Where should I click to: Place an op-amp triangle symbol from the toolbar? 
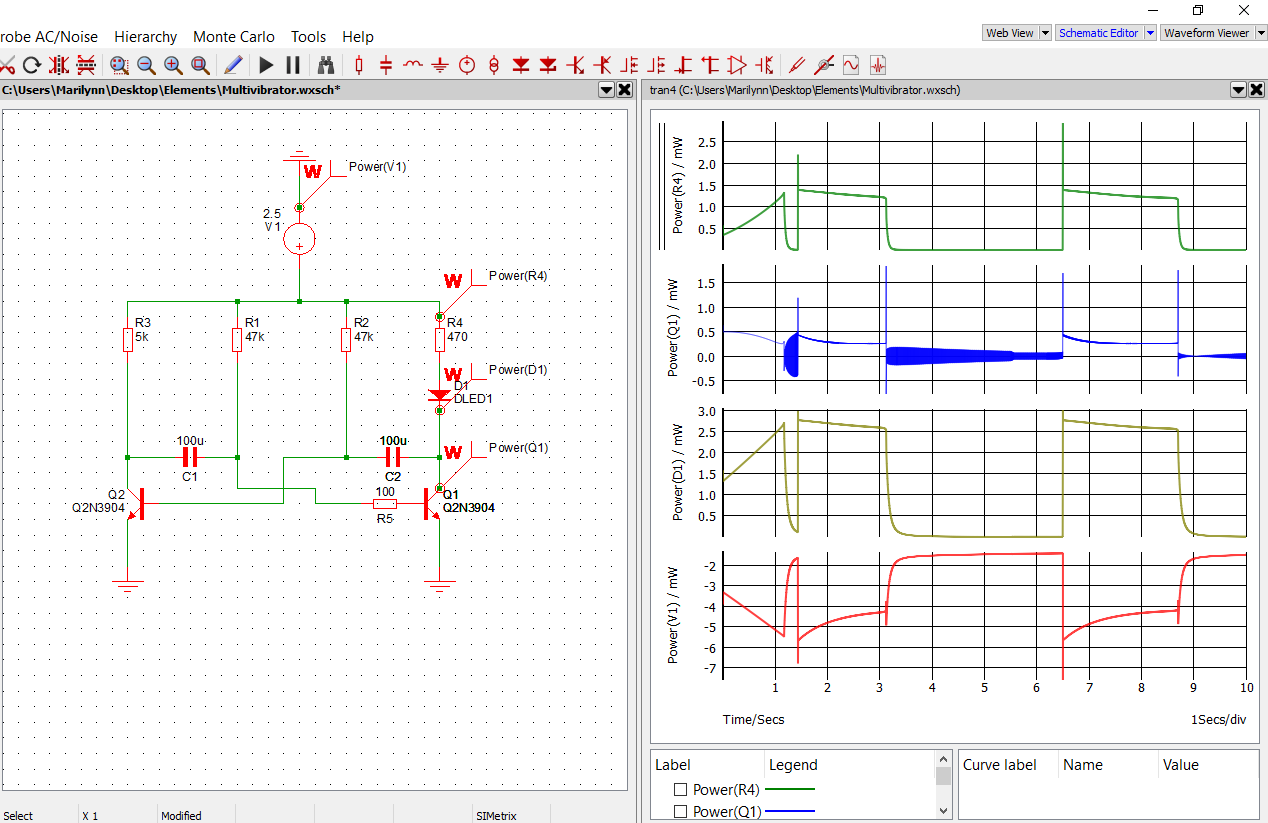point(737,65)
